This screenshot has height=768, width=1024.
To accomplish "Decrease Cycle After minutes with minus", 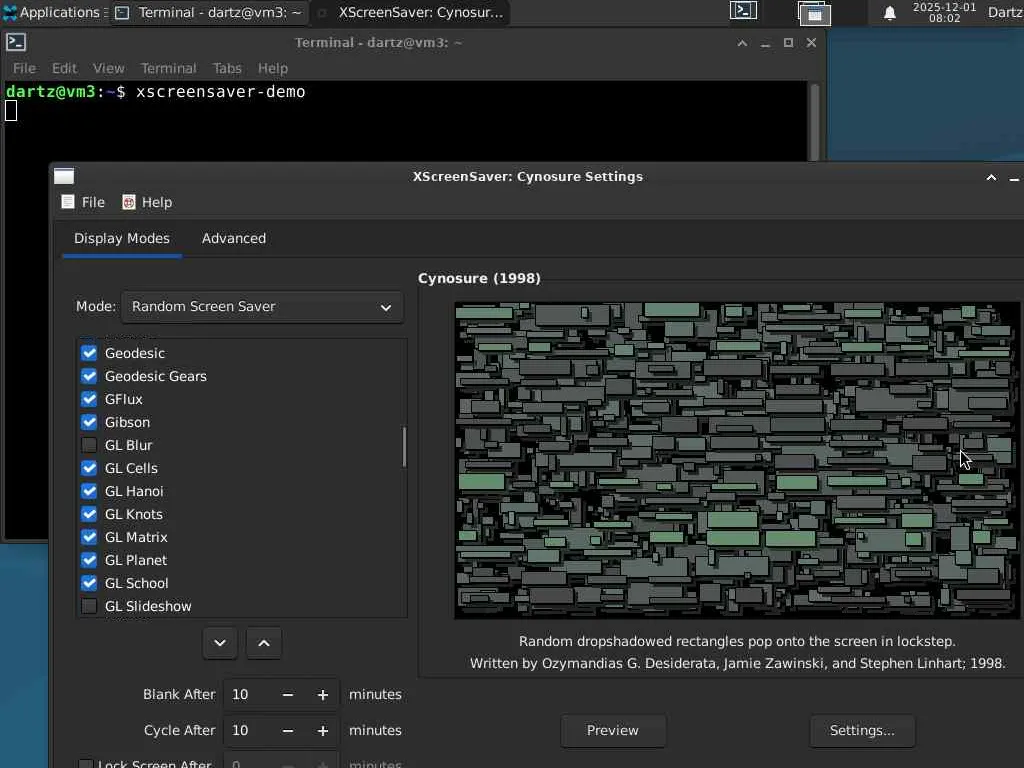I will [x=288, y=731].
